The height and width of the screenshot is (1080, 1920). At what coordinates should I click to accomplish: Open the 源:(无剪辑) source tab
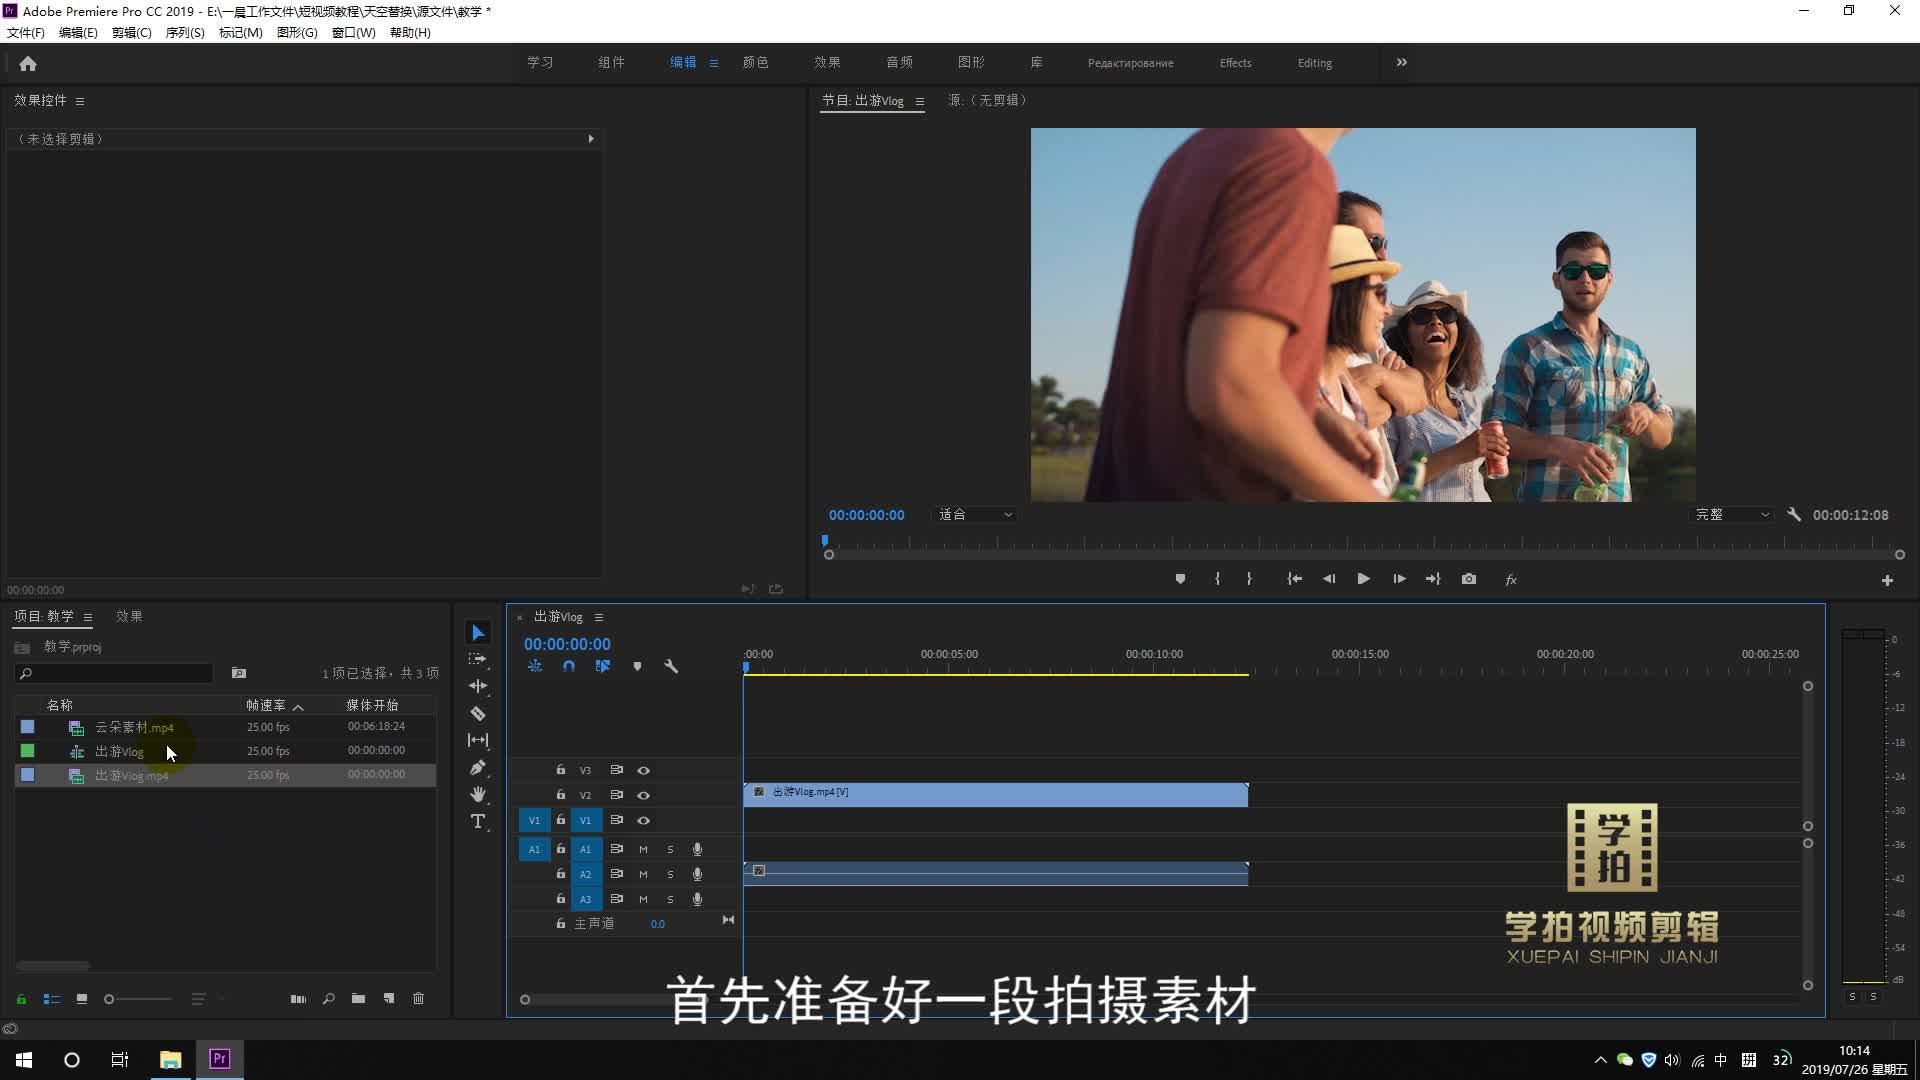tap(987, 100)
